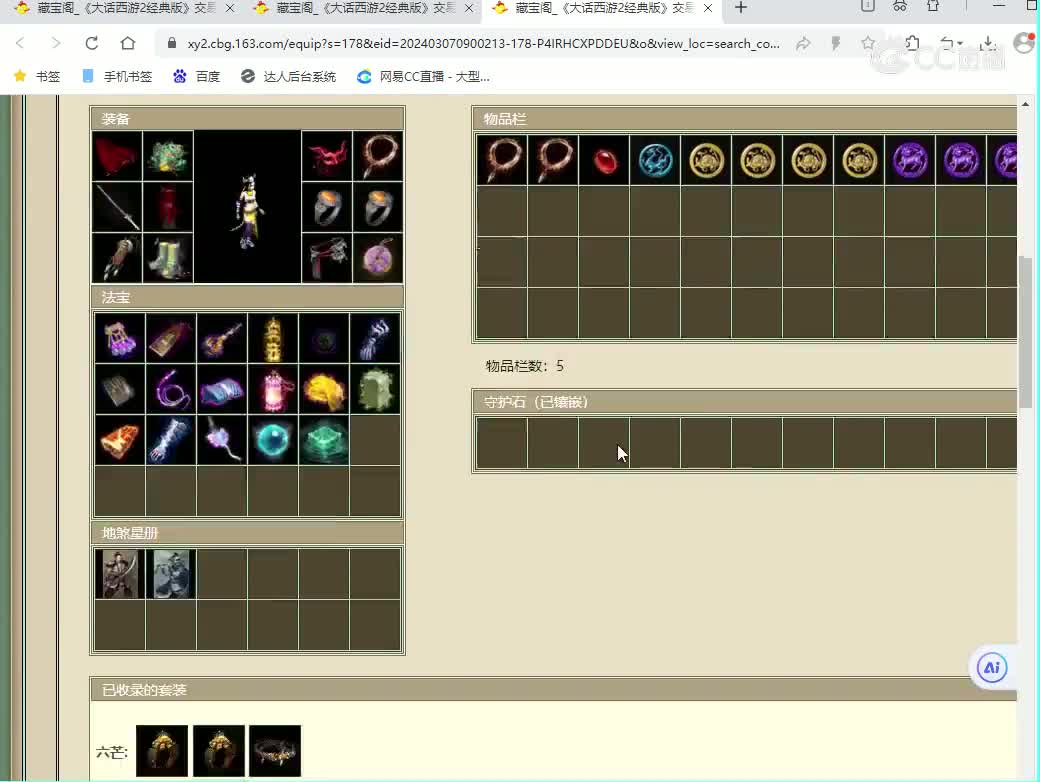Select the green jade box 法宝
This screenshot has height=782, width=1040.
pos(324,440)
